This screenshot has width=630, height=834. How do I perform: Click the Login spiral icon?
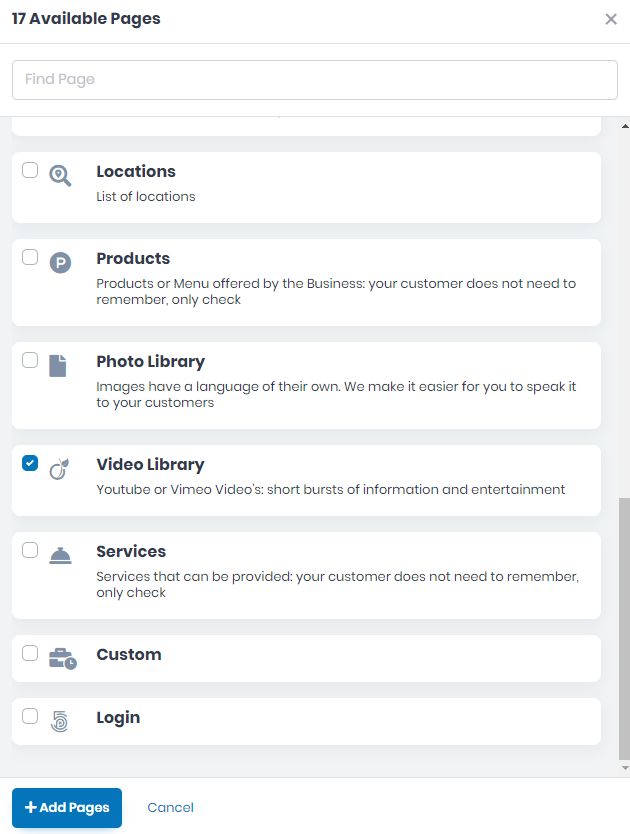click(59, 720)
